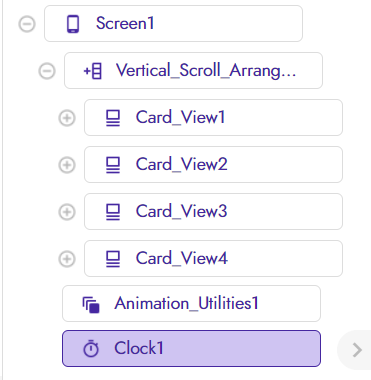Image resolution: width=371 pixels, height=380 pixels.
Task: Click the card icon next to Card_View2
Action: pyautogui.click(x=113, y=165)
